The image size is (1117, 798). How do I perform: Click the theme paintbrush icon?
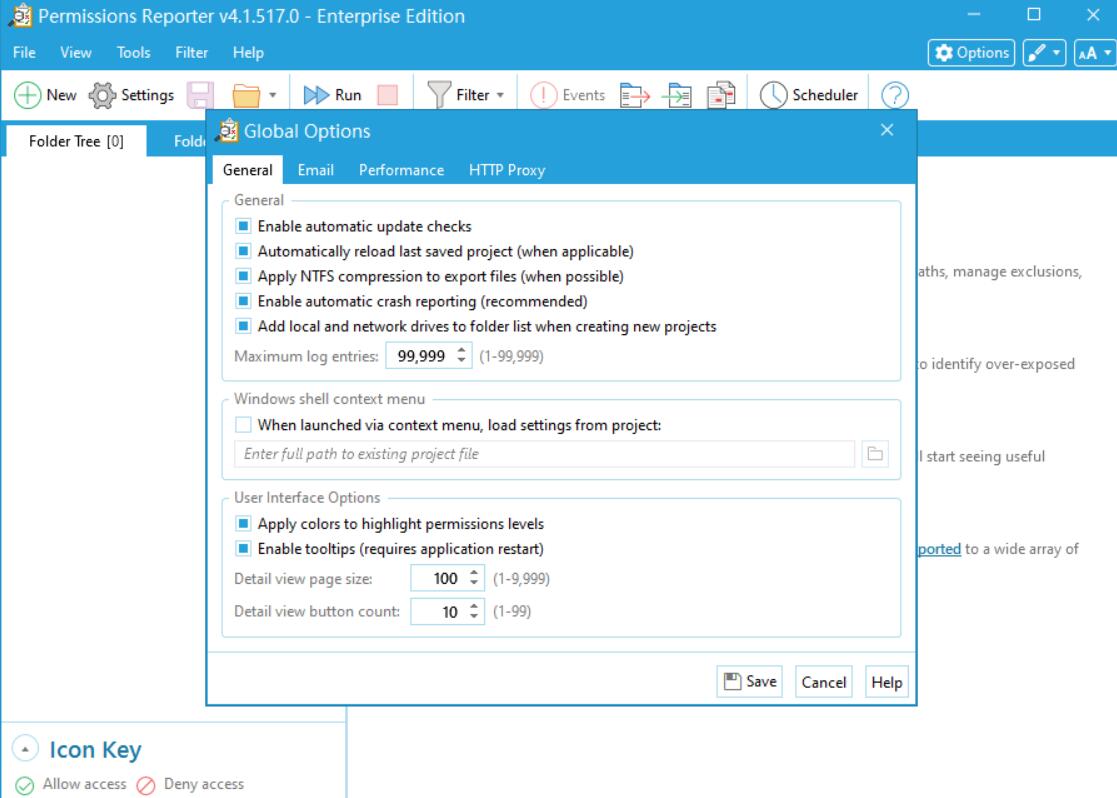[1037, 53]
